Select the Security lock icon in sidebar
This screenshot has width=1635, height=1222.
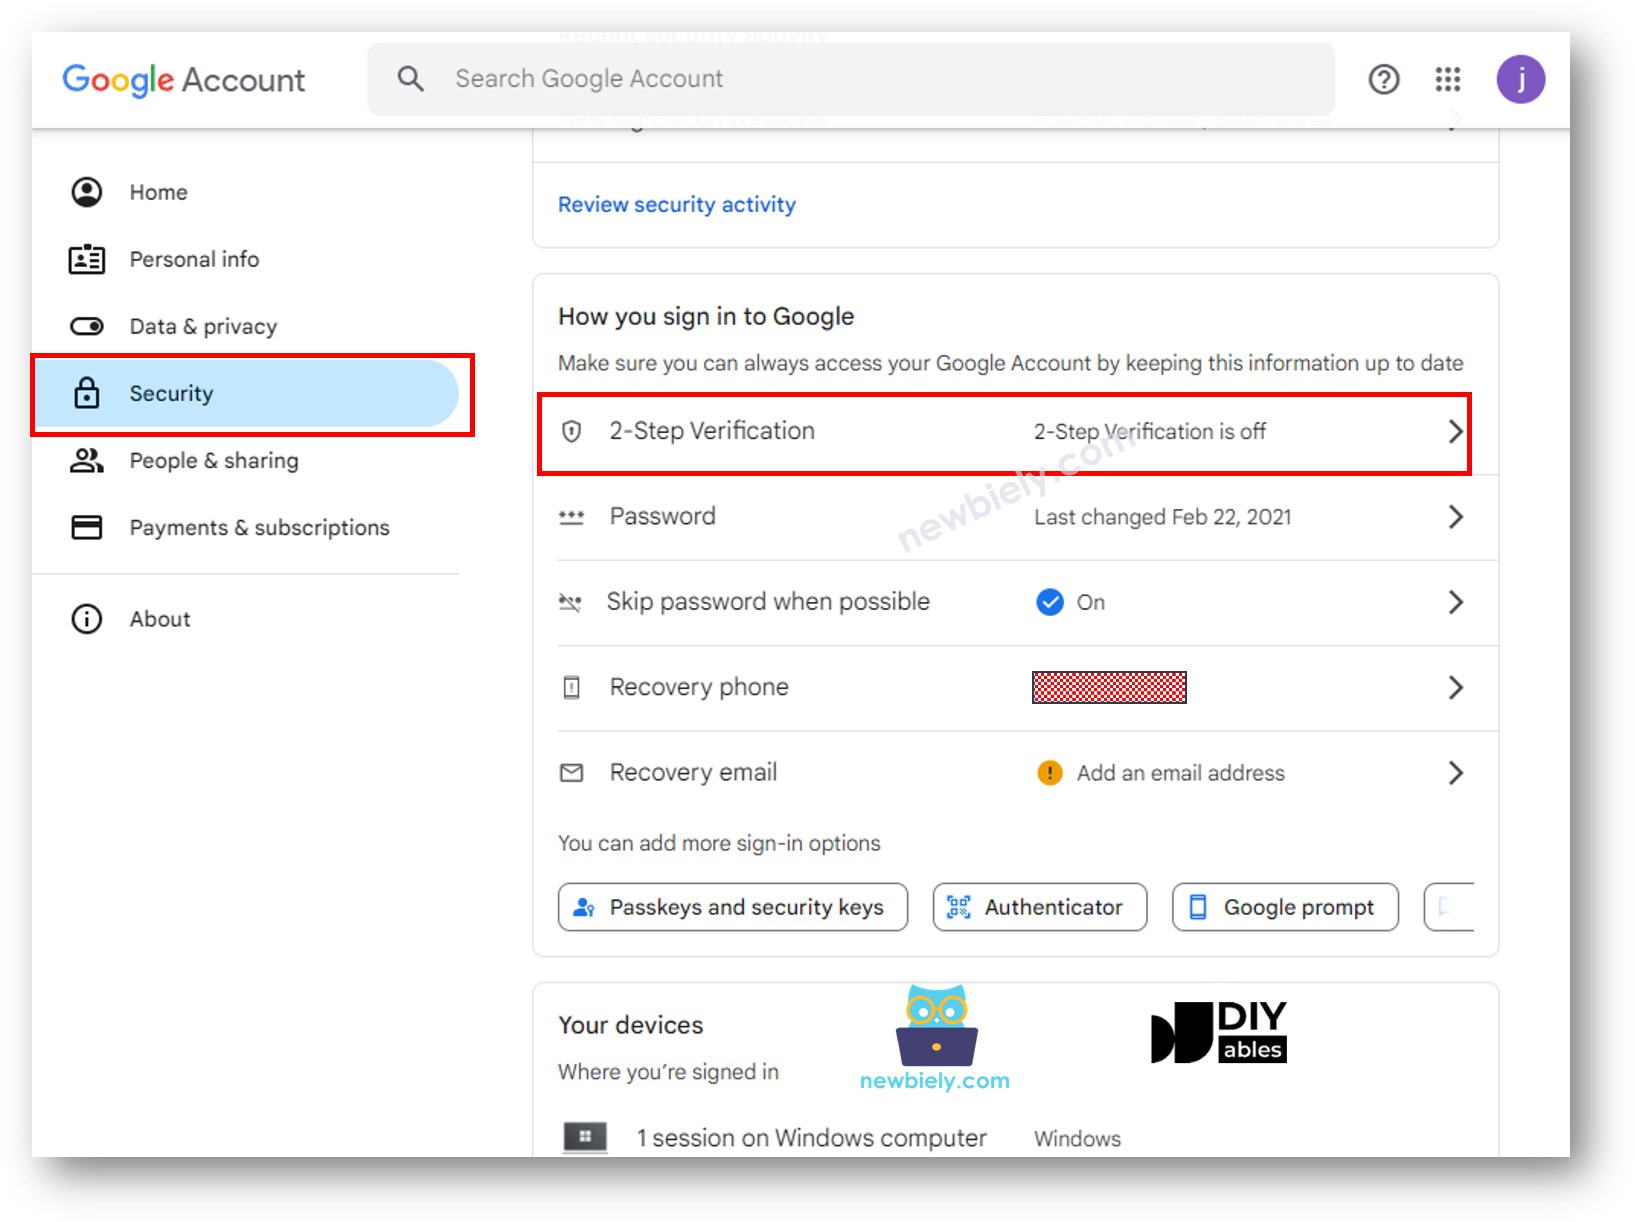pyautogui.click(x=87, y=393)
